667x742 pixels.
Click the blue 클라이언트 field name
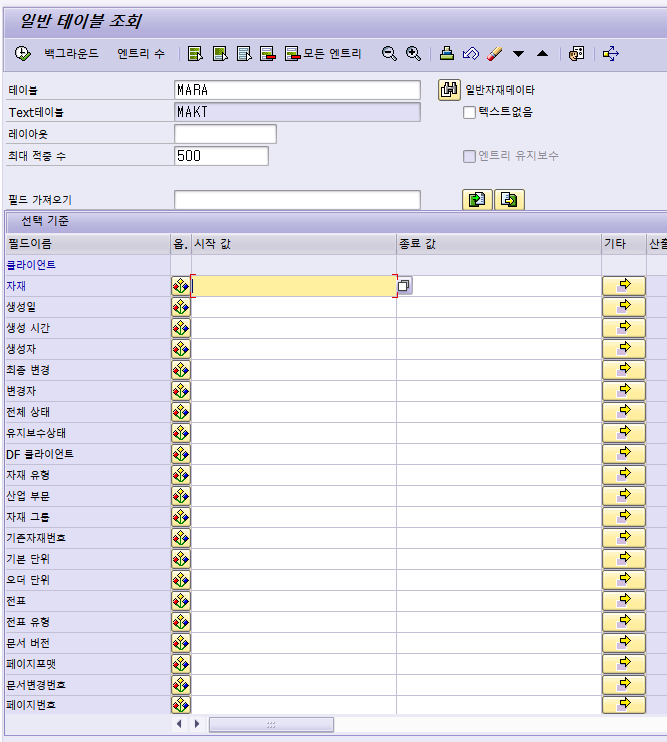coord(31,265)
